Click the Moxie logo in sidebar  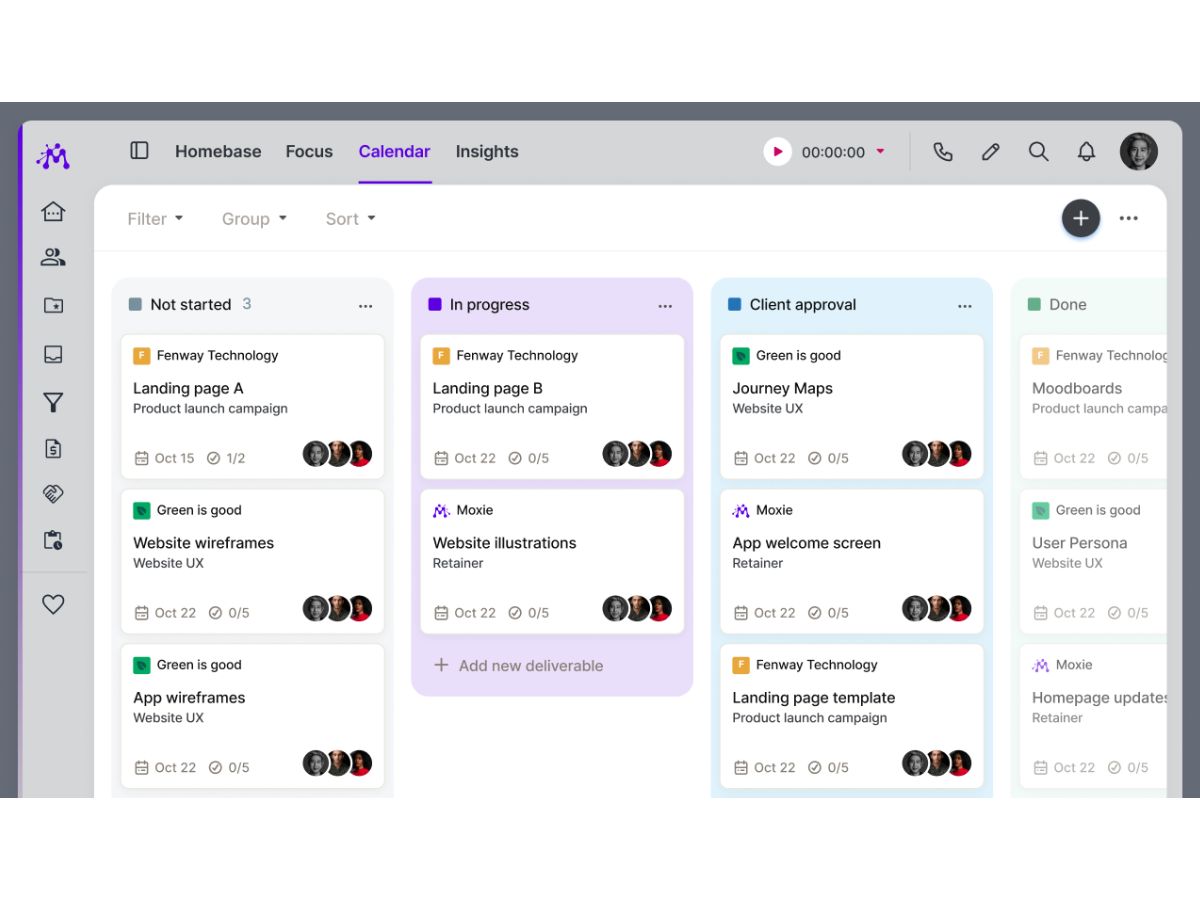click(53, 156)
